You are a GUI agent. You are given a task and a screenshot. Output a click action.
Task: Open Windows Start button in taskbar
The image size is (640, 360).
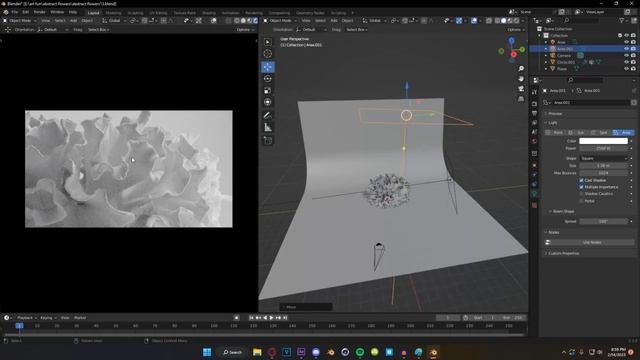click(207, 352)
